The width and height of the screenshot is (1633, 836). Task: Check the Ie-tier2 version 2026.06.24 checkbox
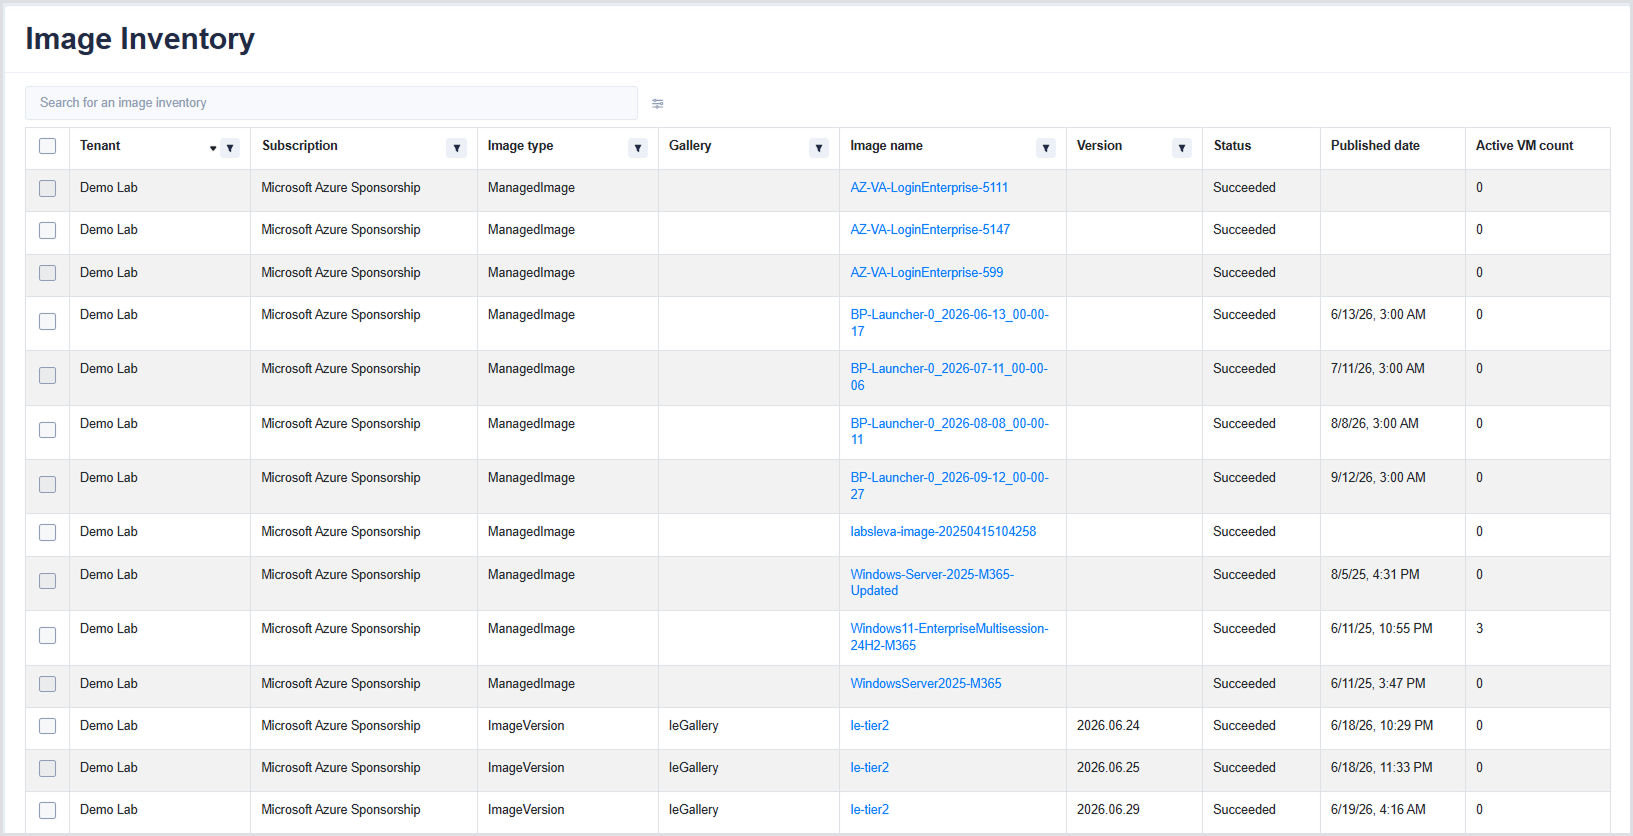click(47, 726)
